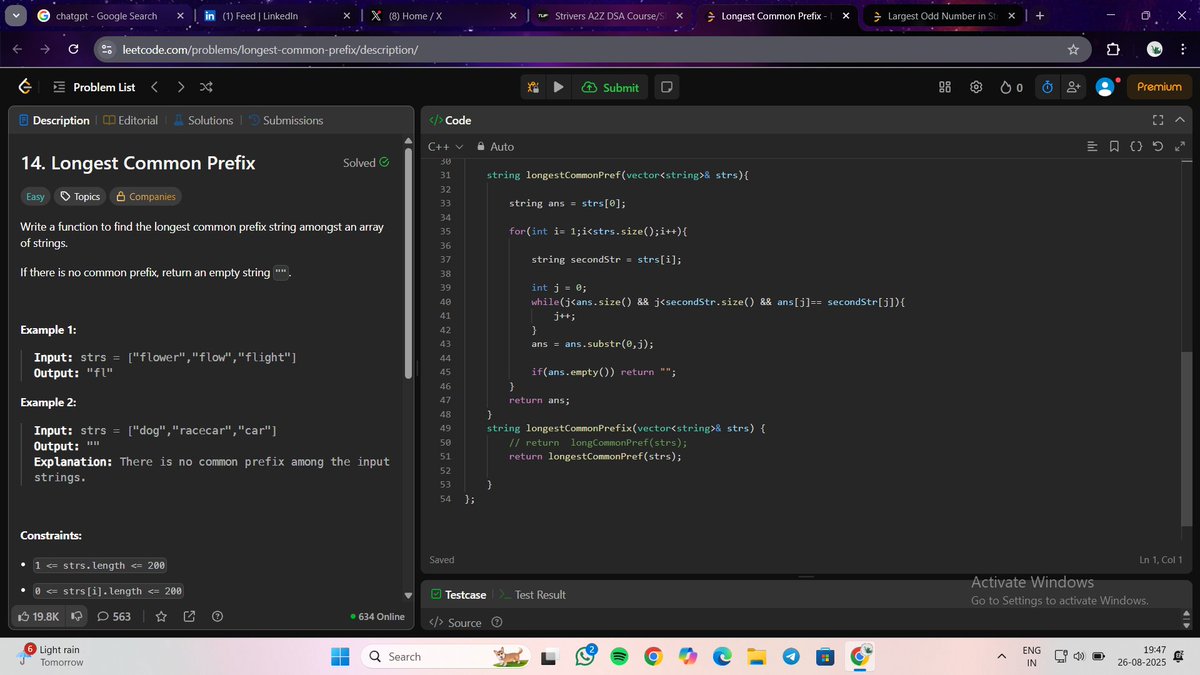Reload the page in the browser

[x=73, y=49]
